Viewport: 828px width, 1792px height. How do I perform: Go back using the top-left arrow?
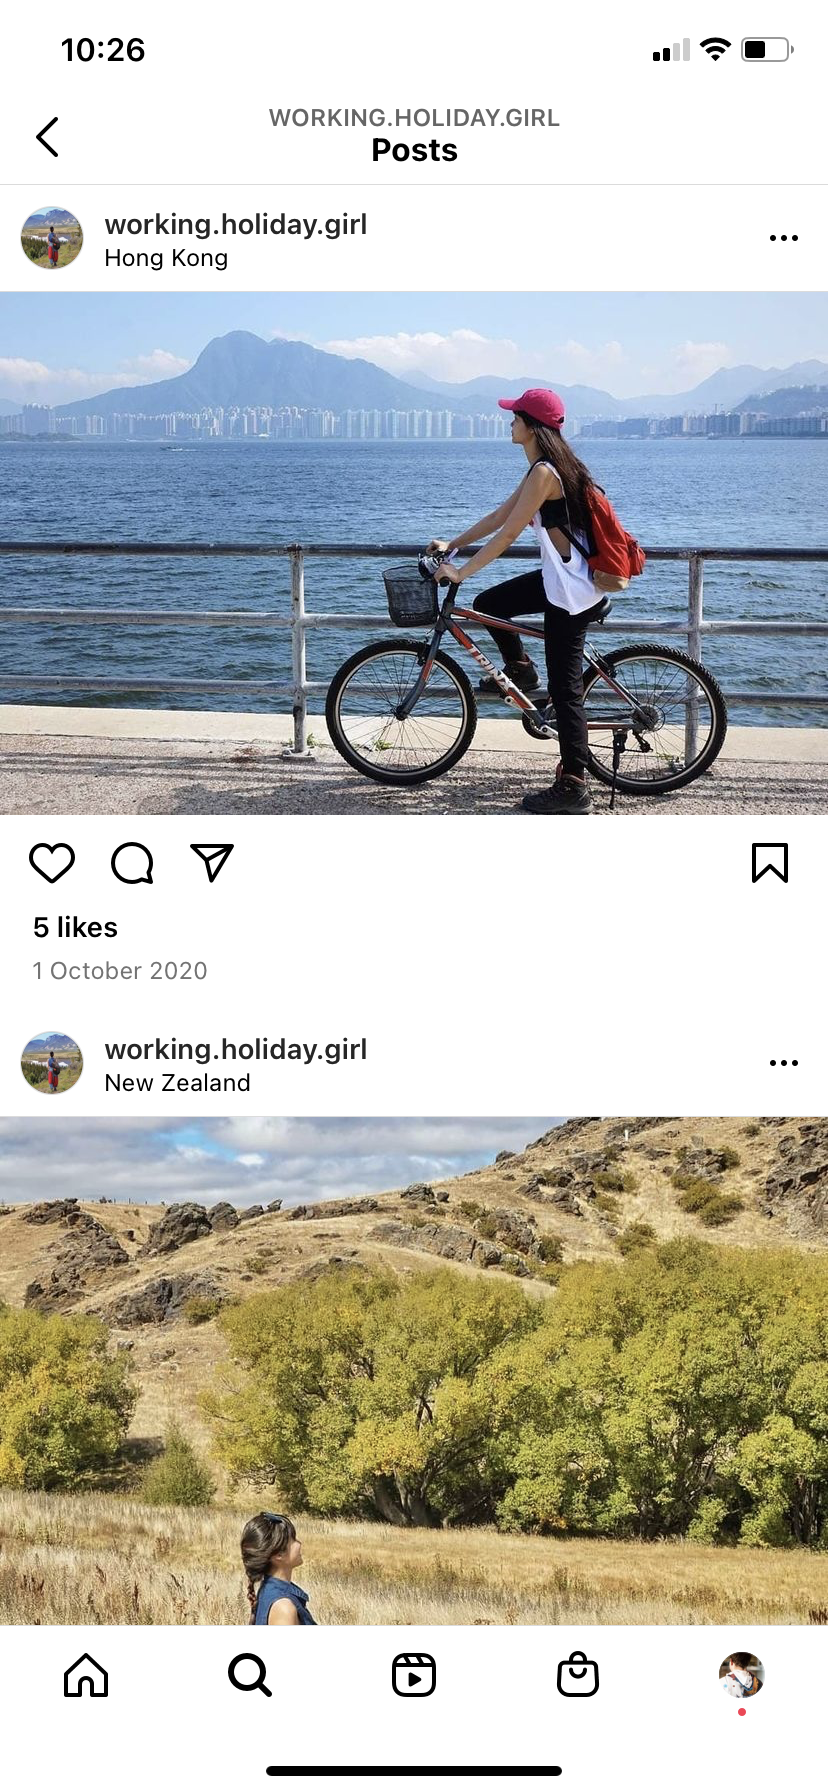[47, 137]
